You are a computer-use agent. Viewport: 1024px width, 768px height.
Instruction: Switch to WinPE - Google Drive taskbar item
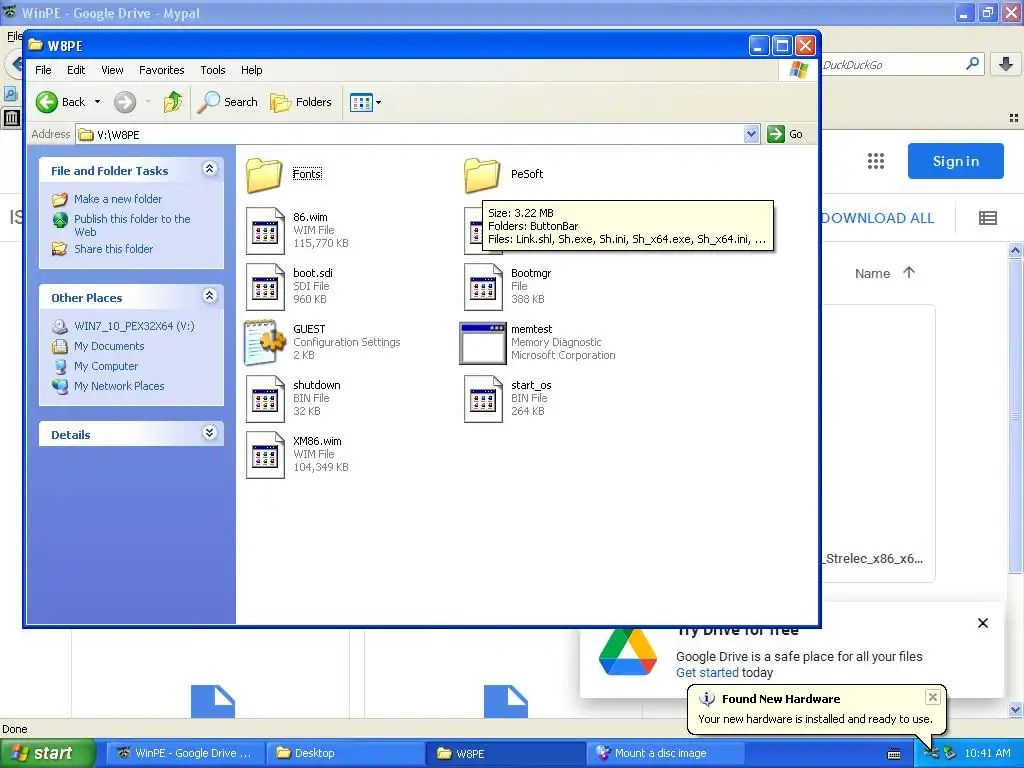[x=185, y=753]
